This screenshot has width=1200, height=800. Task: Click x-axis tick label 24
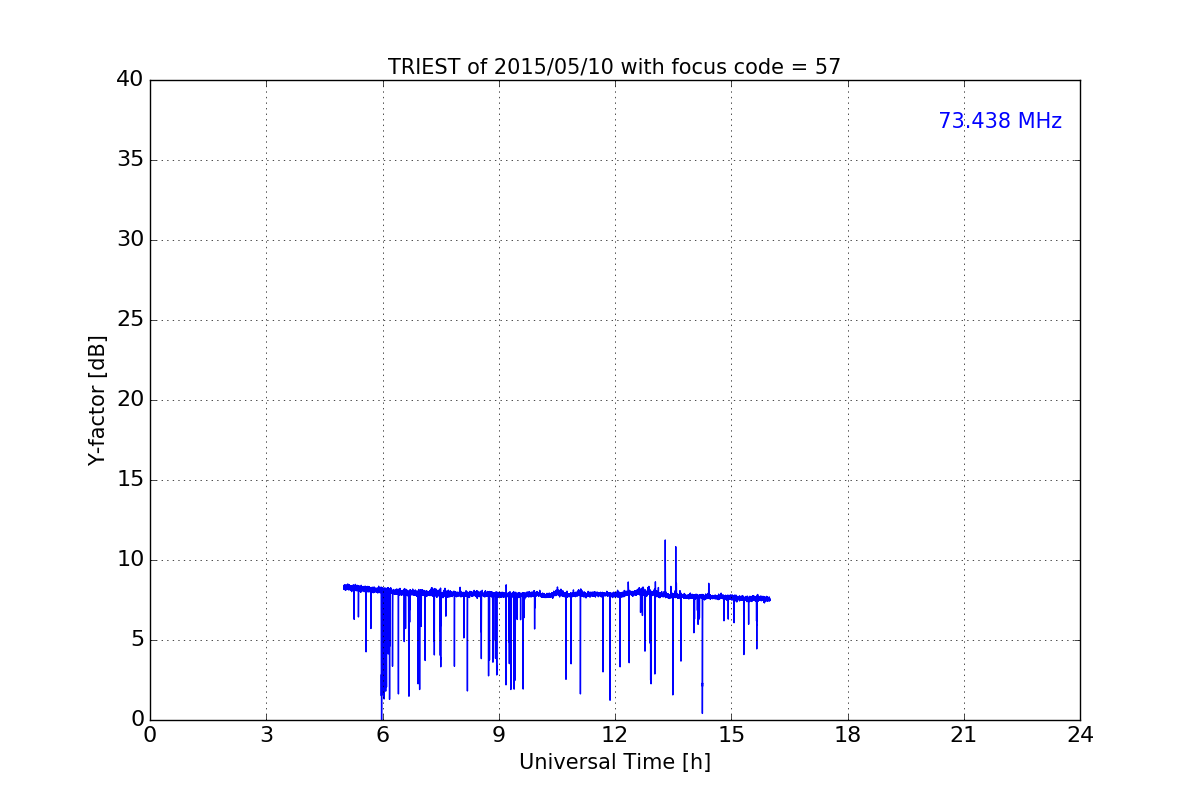coord(1080,735)
